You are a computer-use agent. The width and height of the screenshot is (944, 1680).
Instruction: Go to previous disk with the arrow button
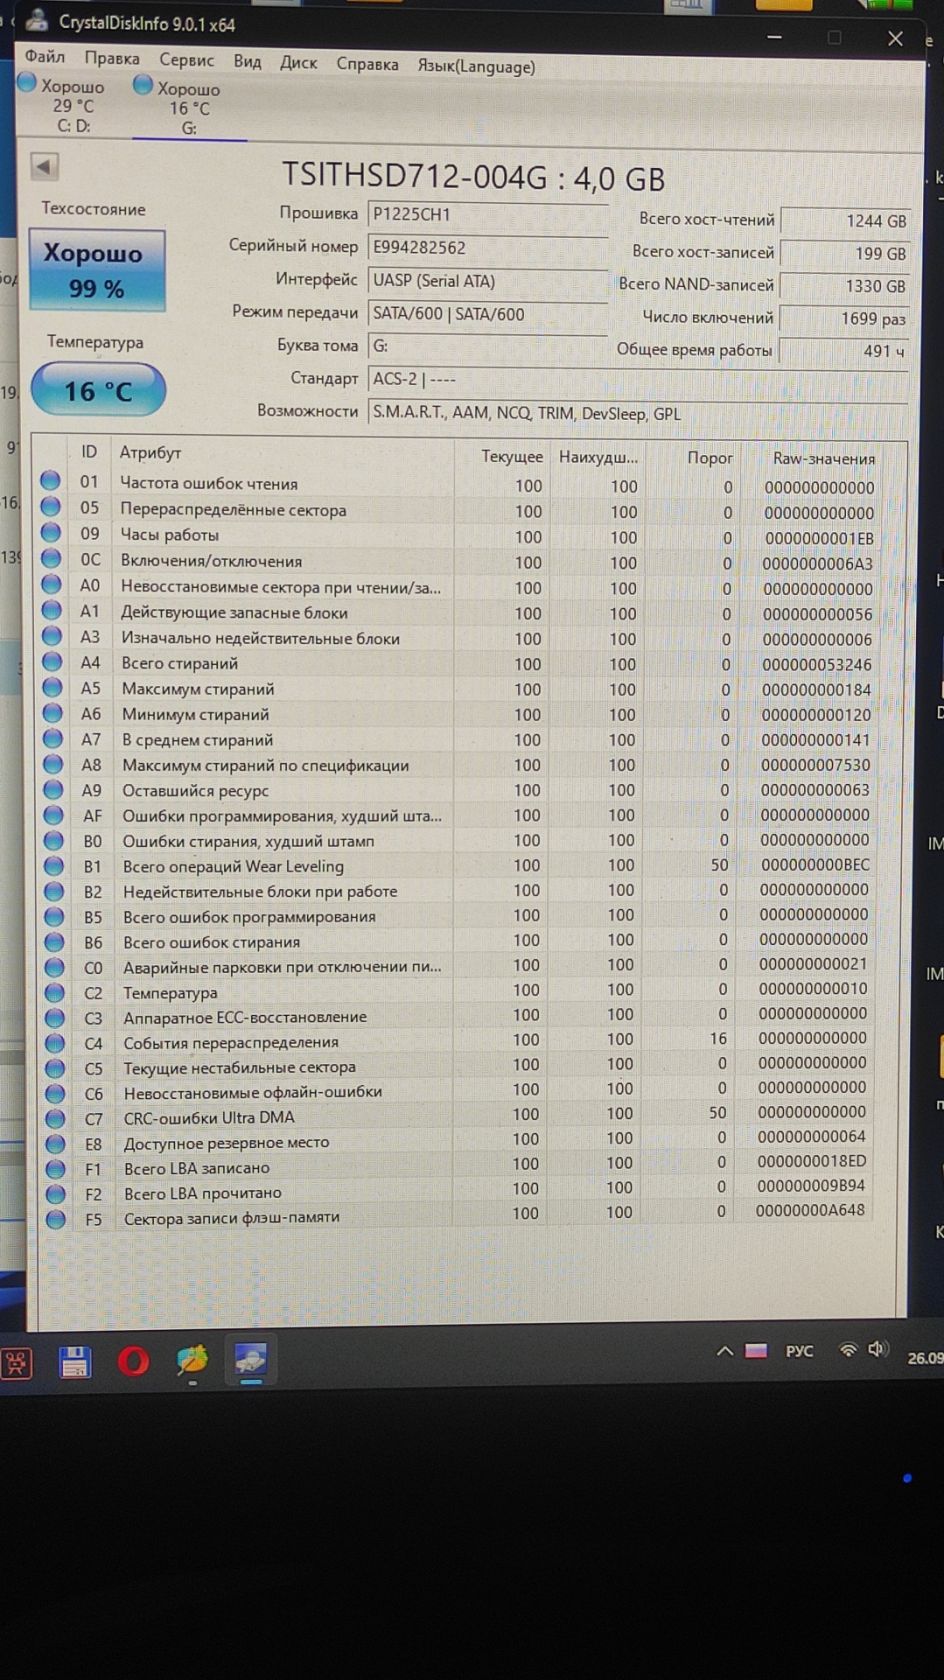point(44,166)
